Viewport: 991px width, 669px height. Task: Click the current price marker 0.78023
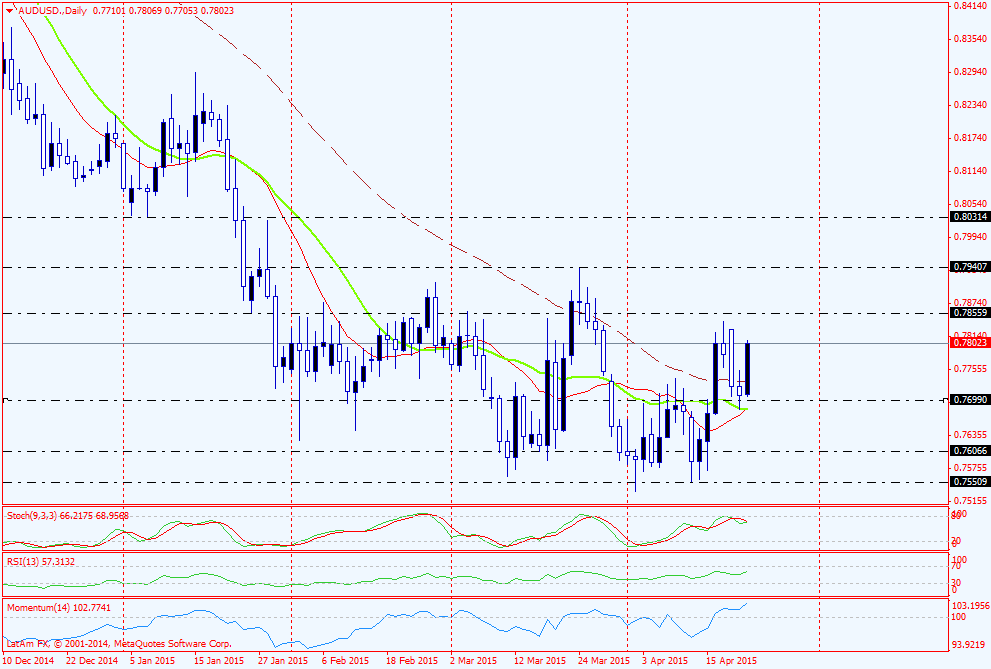click(969, 343)
